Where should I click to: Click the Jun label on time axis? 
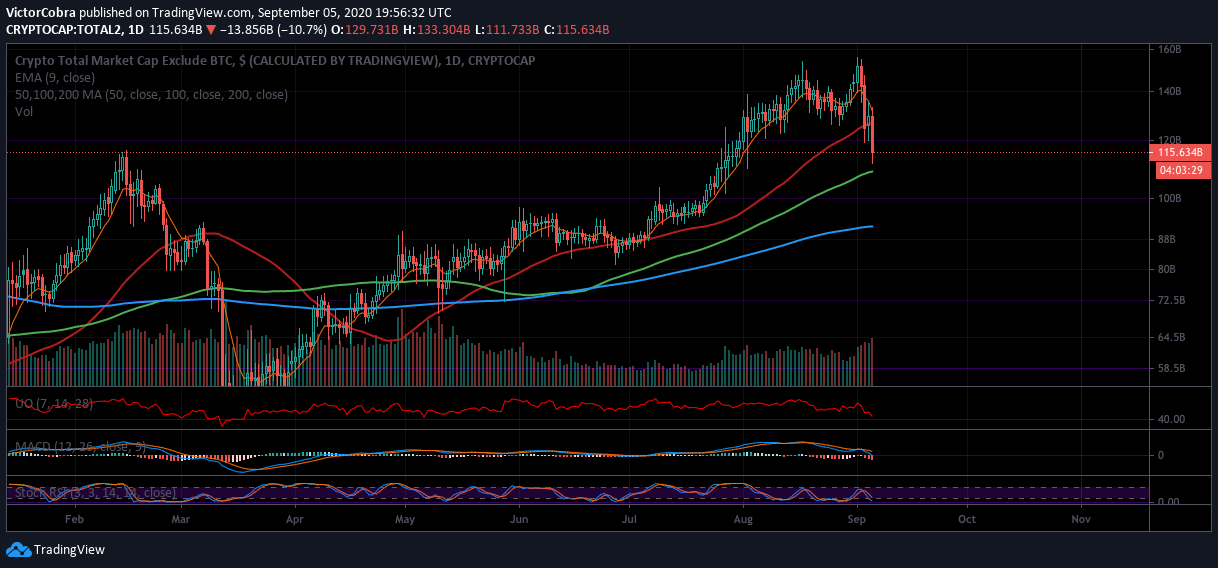click(518, 520)
